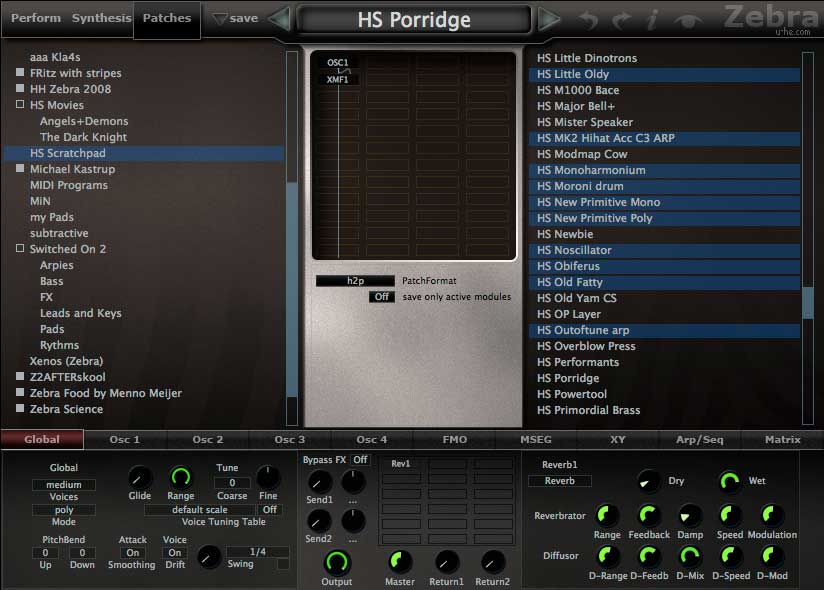
Task: Click the undo arrow icon
Action: click(589, 20)
